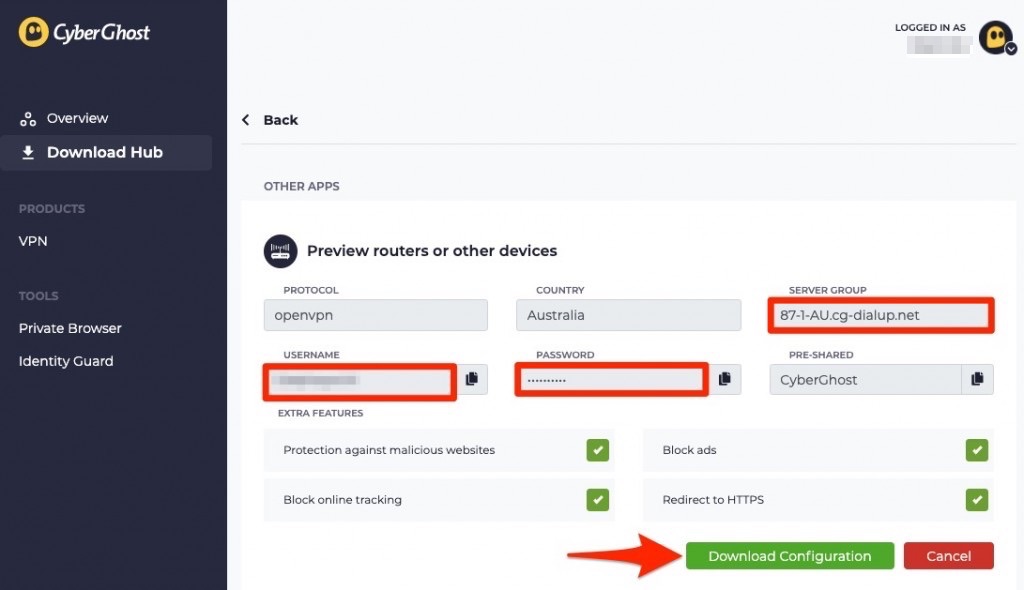Open the account avatar menu
This screenshot has width=1024, height=590.
pyautogui.click(x=997, y=38)
